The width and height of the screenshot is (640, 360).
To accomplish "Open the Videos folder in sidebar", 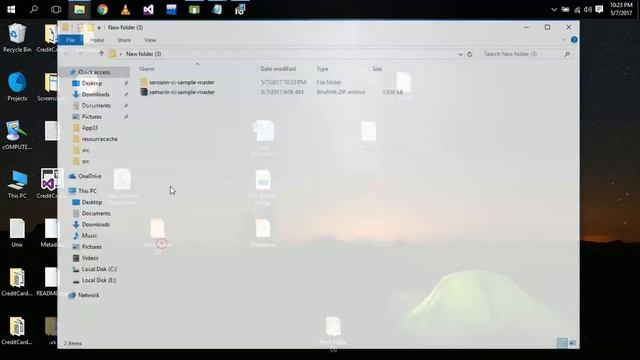I will click(x=90, y=258).
